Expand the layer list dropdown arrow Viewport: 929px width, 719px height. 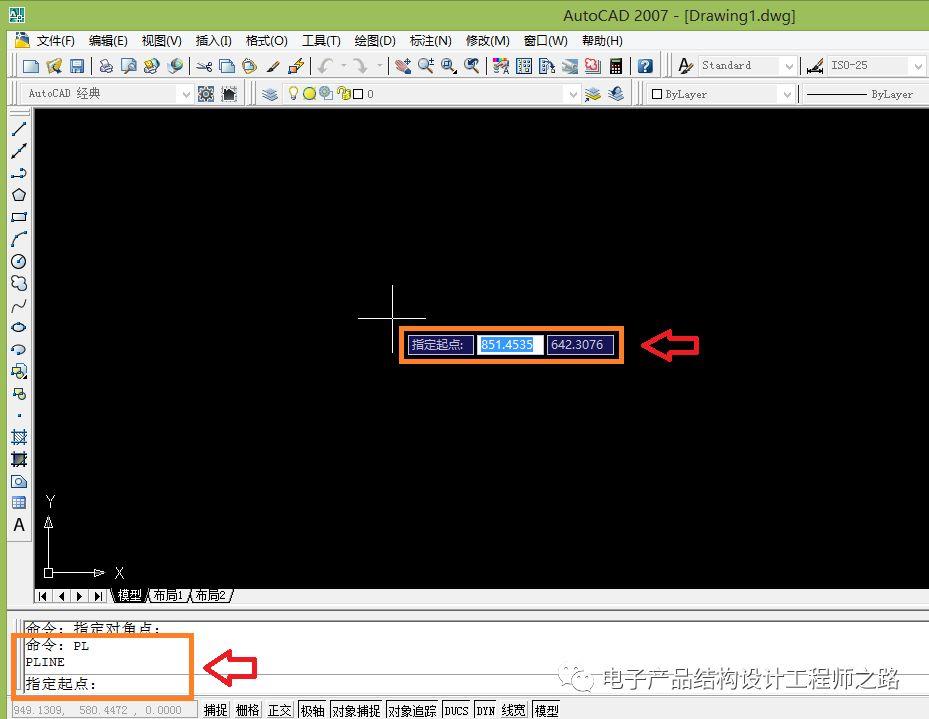(572, 94)
